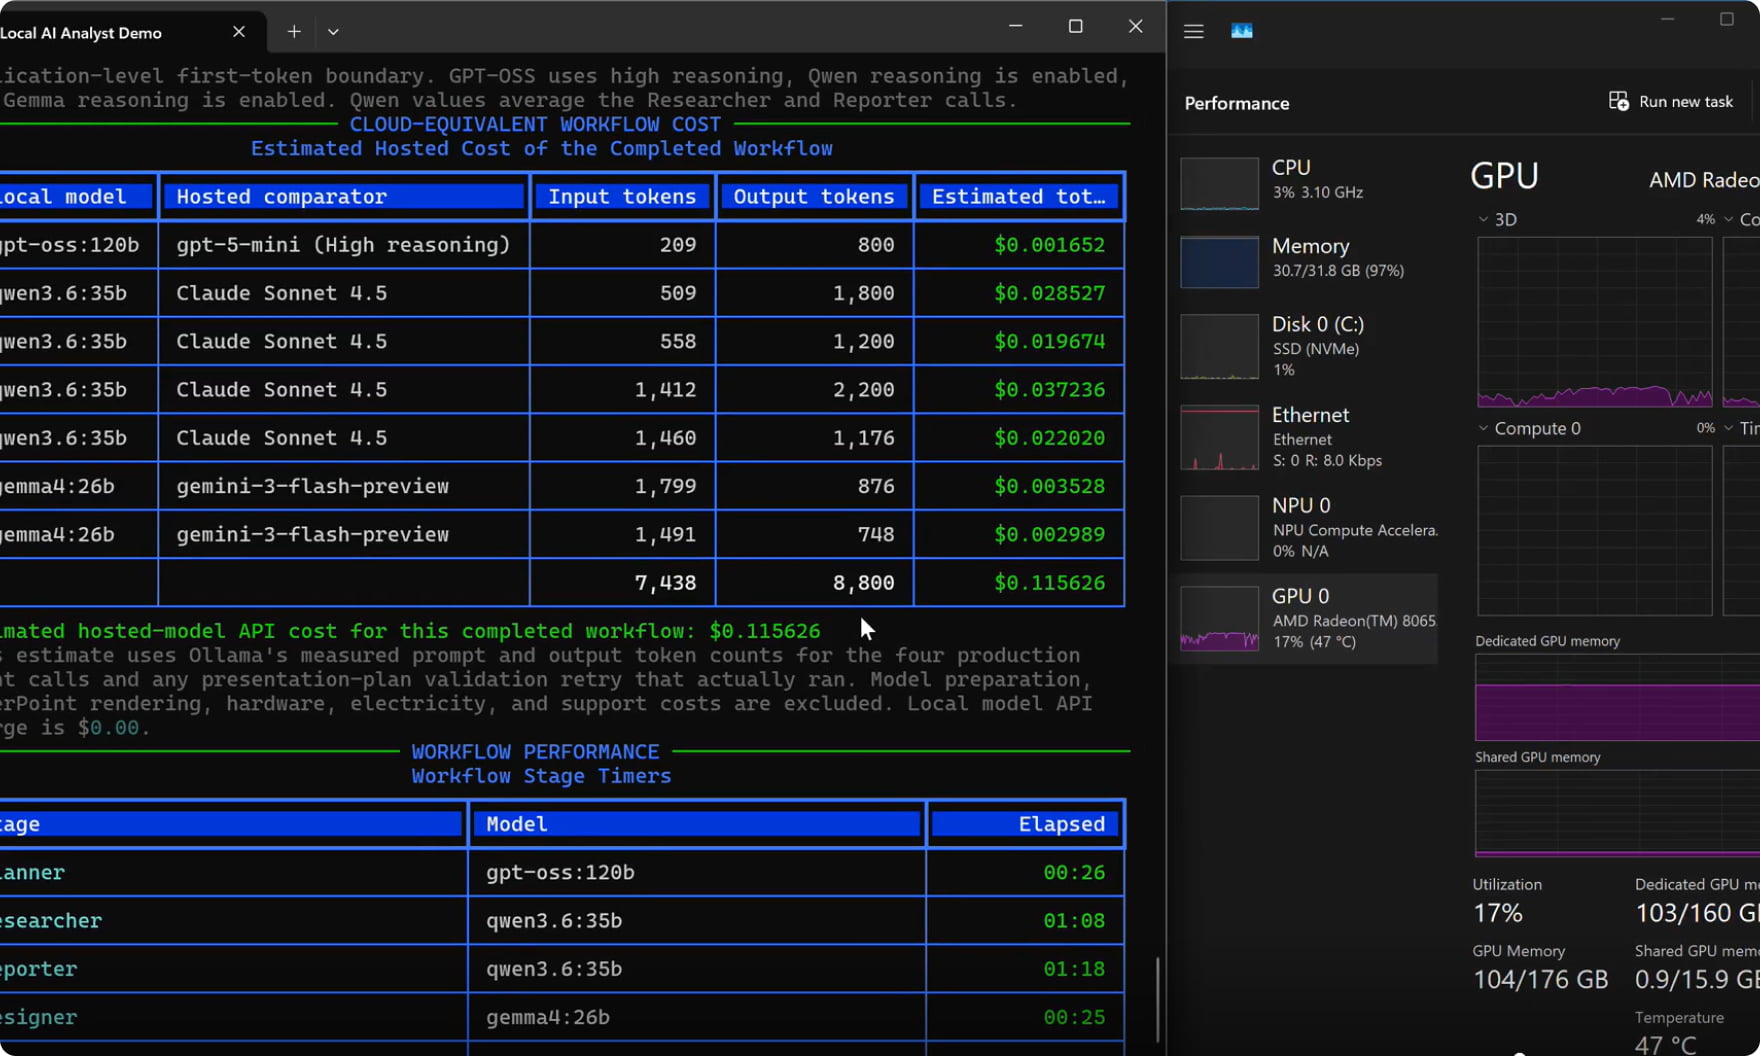Image resolution: width=1760 pixels, height=1056 pixels.
Task: Click the 01:18 elapsed time
Action: pyautogui.click(x=1074, y=969)
